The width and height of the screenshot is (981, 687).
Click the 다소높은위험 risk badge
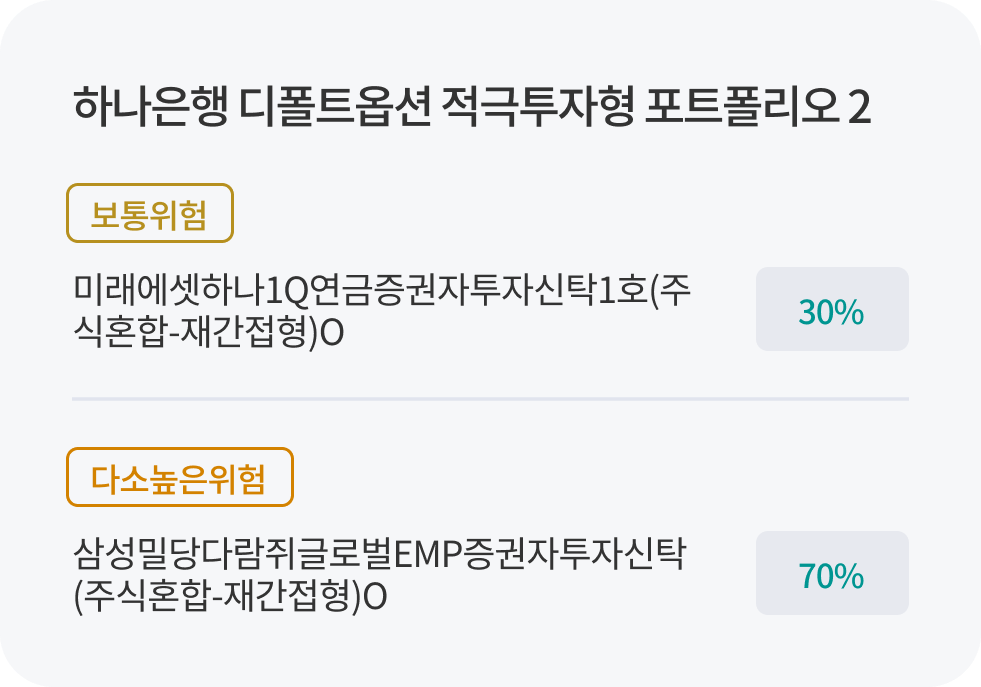pyautogui.click(x=179, y=478)
